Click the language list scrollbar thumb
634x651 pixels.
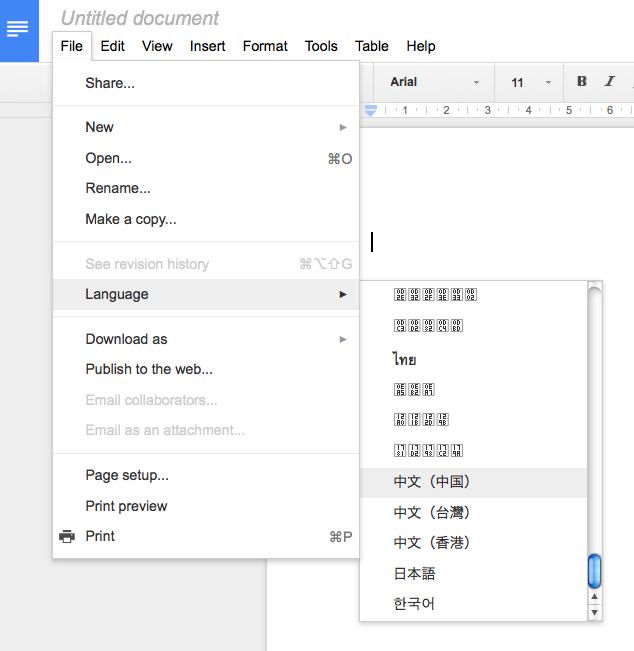tap(595, 571)
